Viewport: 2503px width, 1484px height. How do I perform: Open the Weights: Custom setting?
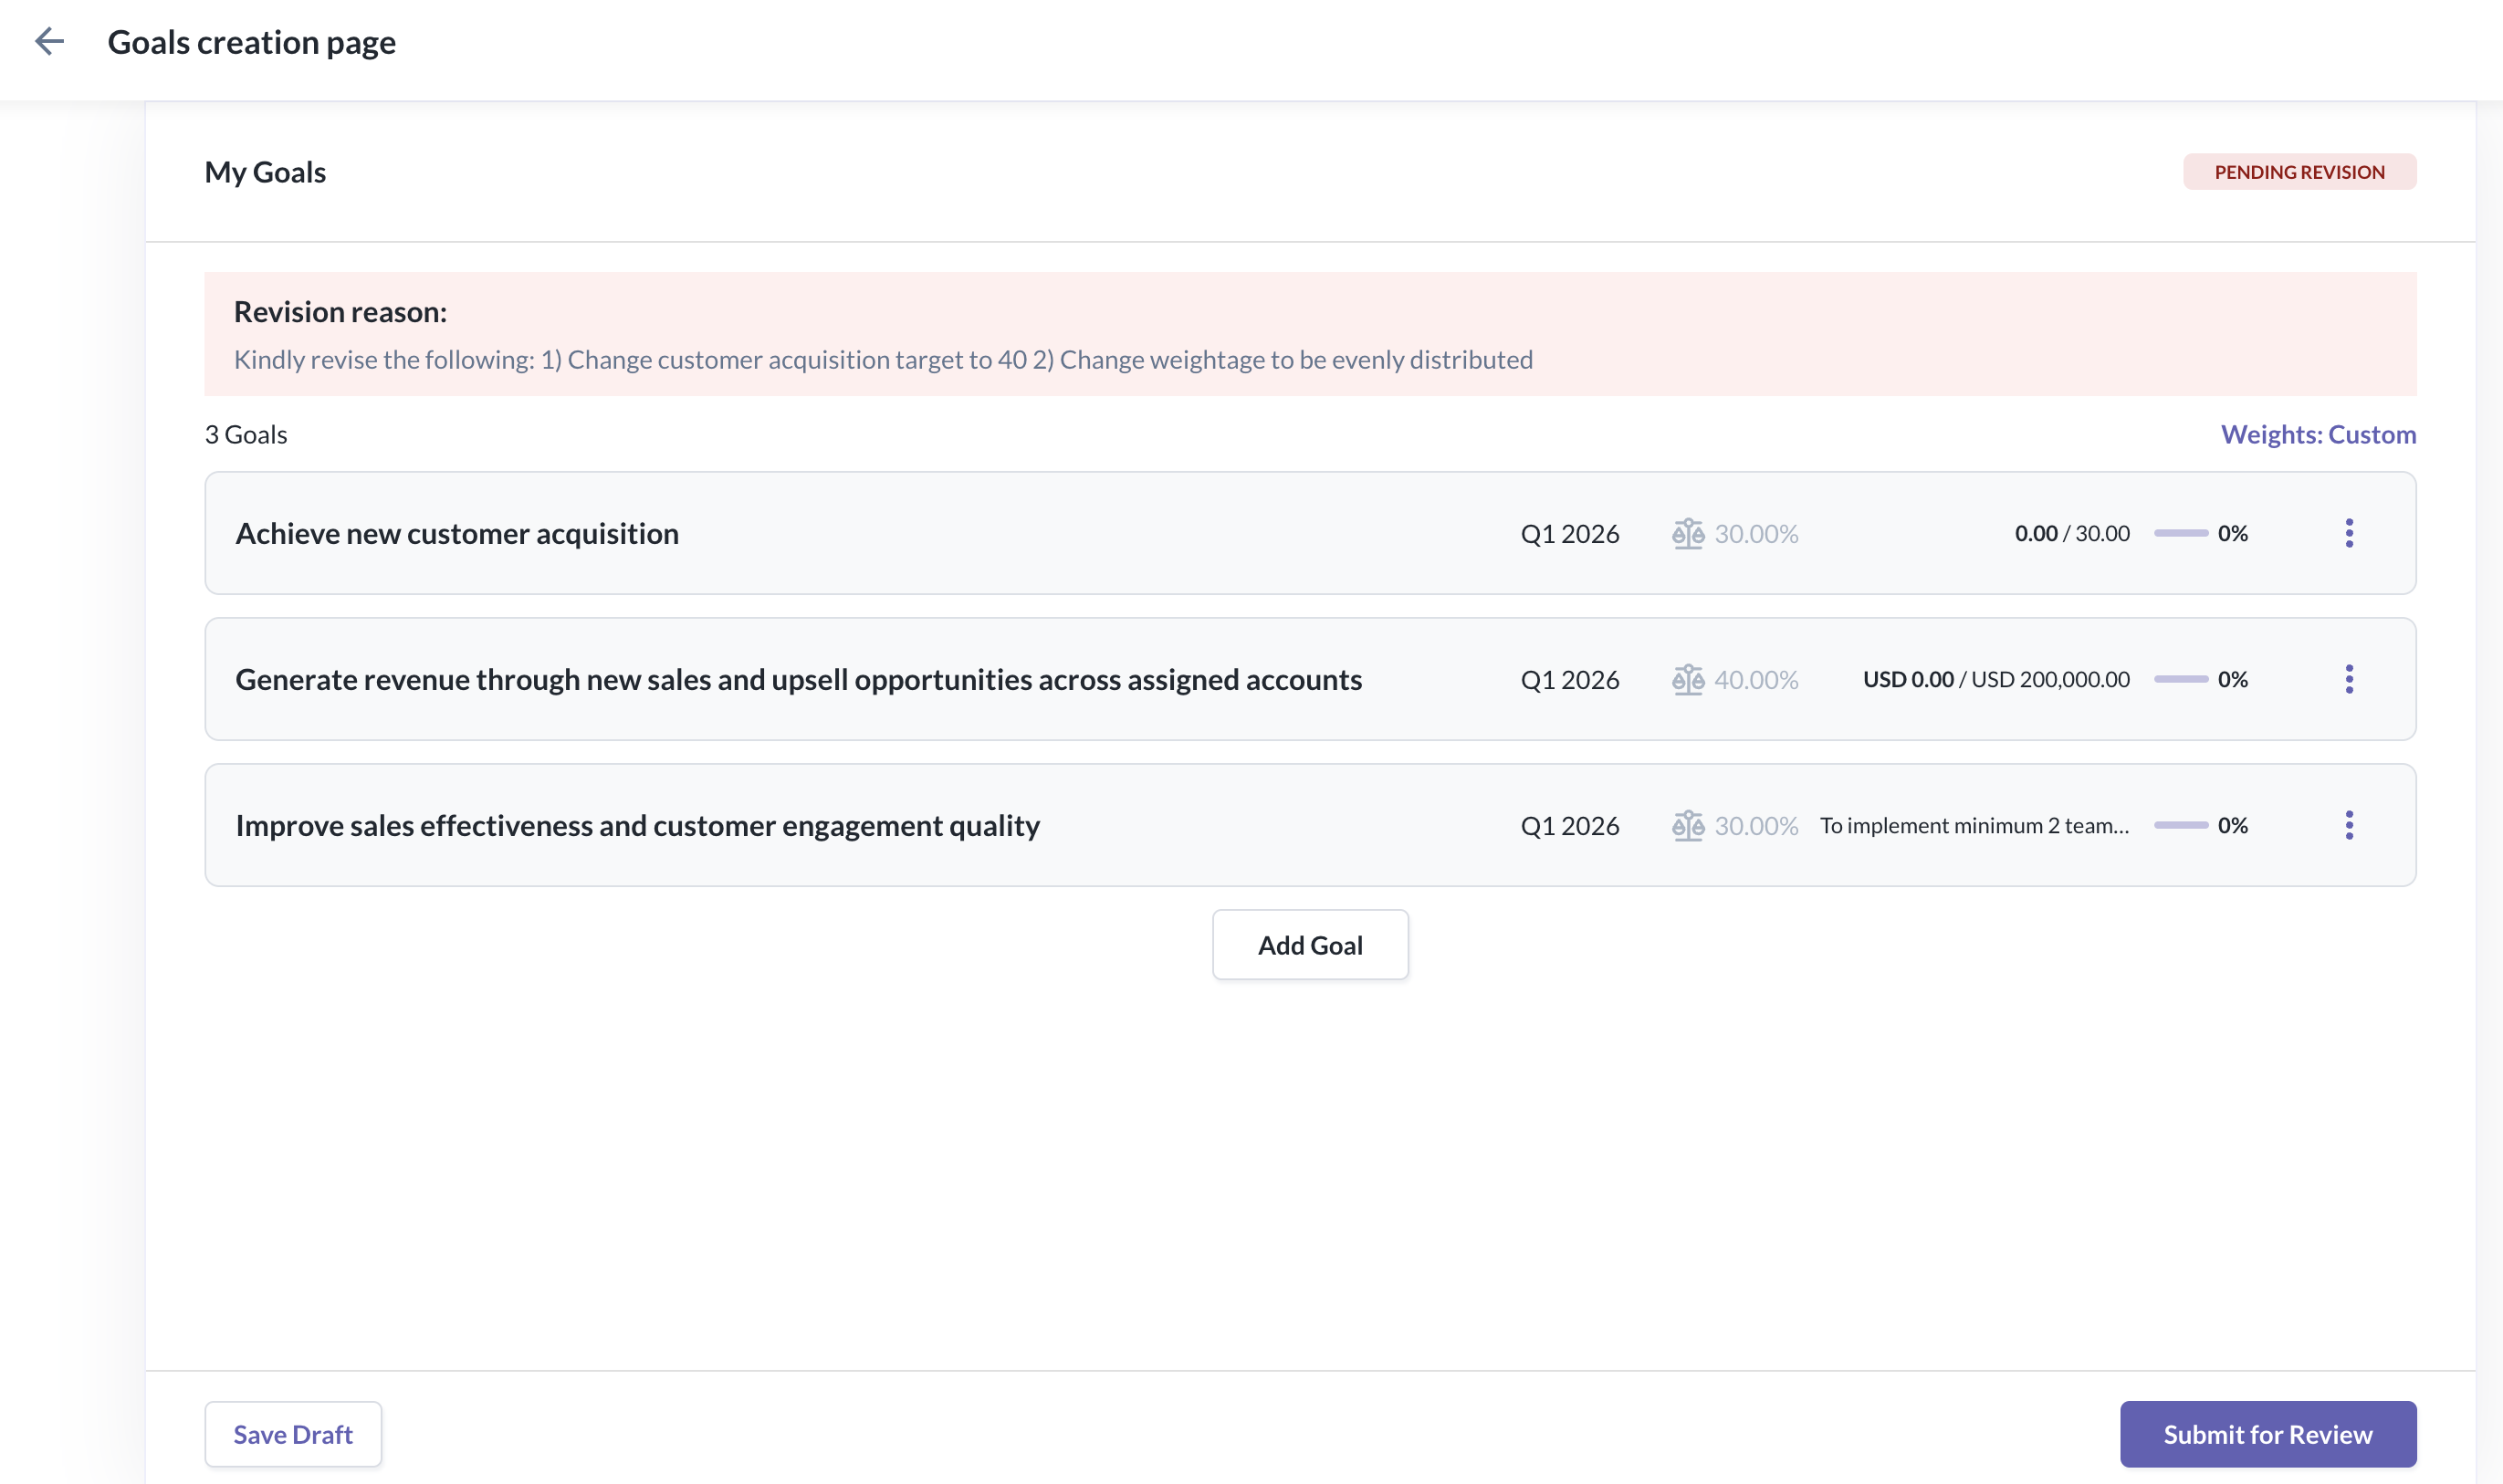pos(2317,434)
